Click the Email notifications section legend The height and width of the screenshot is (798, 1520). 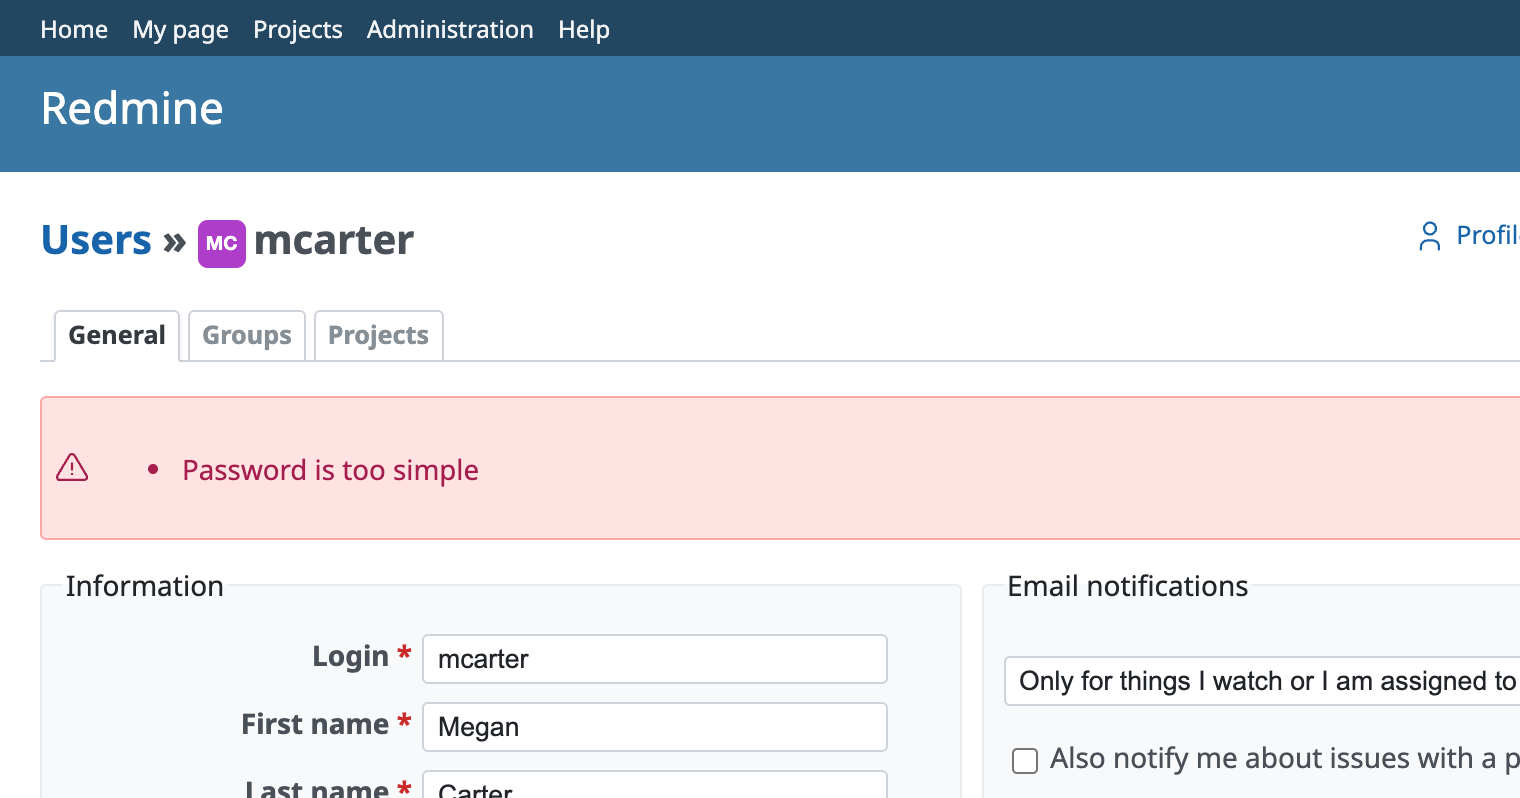(x=1128, y=586)
